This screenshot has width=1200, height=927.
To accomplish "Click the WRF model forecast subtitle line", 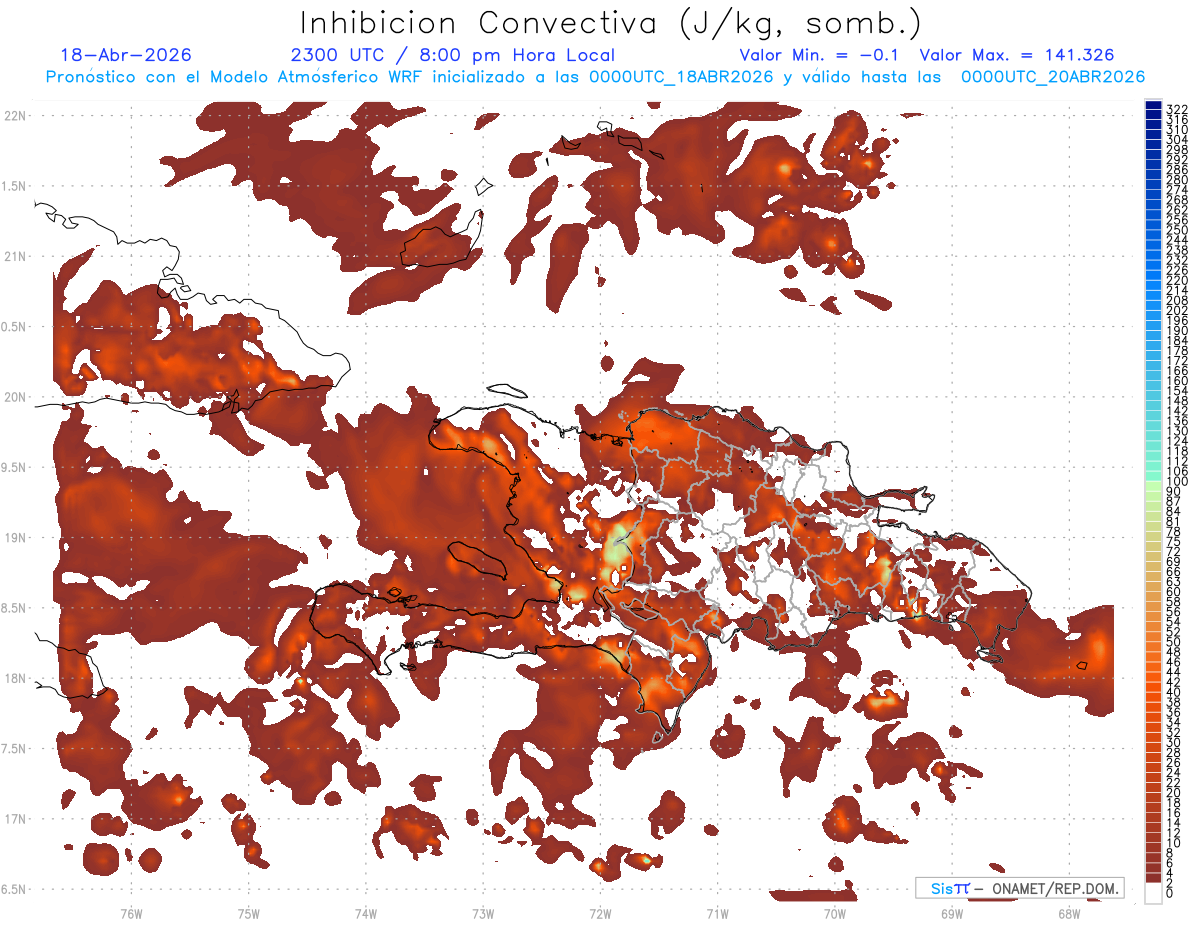I will (x=595, y=77).
